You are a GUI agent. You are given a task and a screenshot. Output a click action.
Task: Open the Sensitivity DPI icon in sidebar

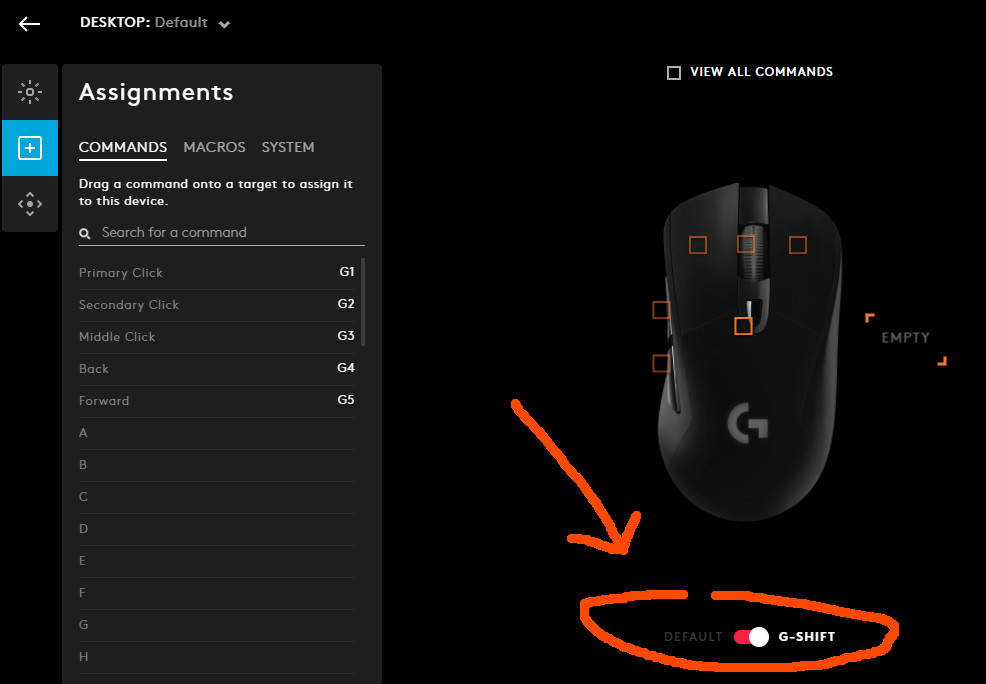coord(30,204)
